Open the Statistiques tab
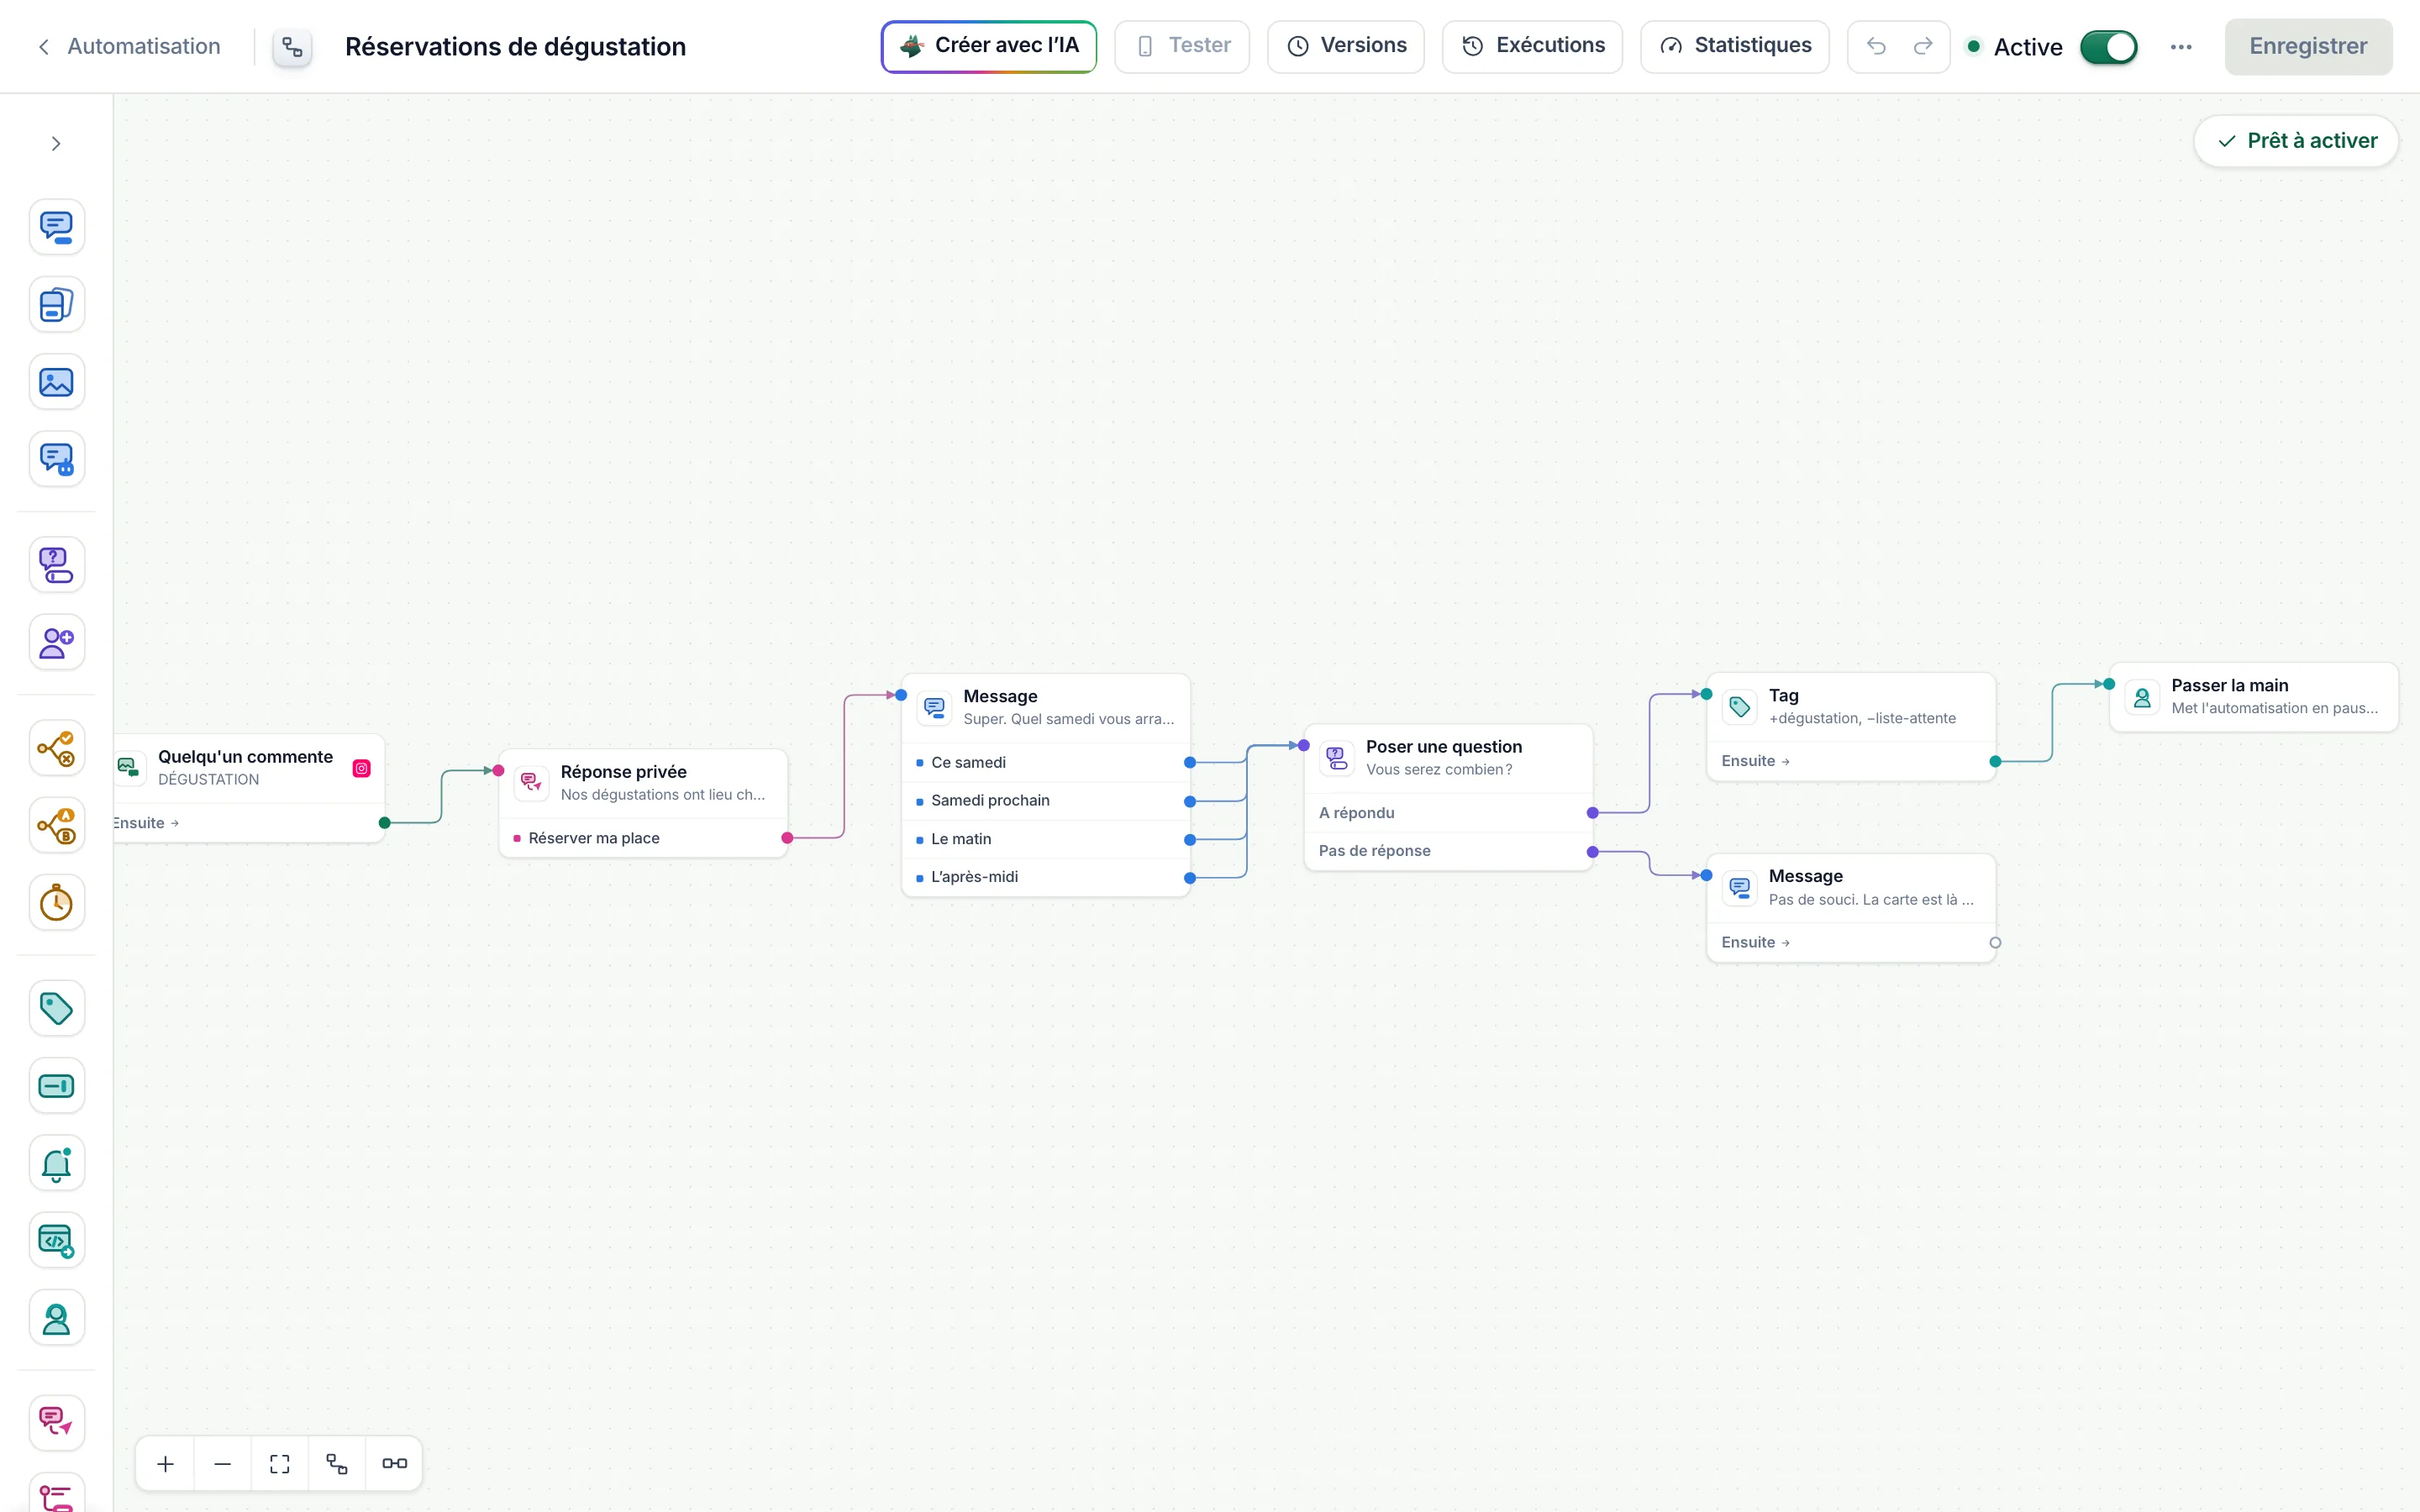 (x=1734, y=46)
